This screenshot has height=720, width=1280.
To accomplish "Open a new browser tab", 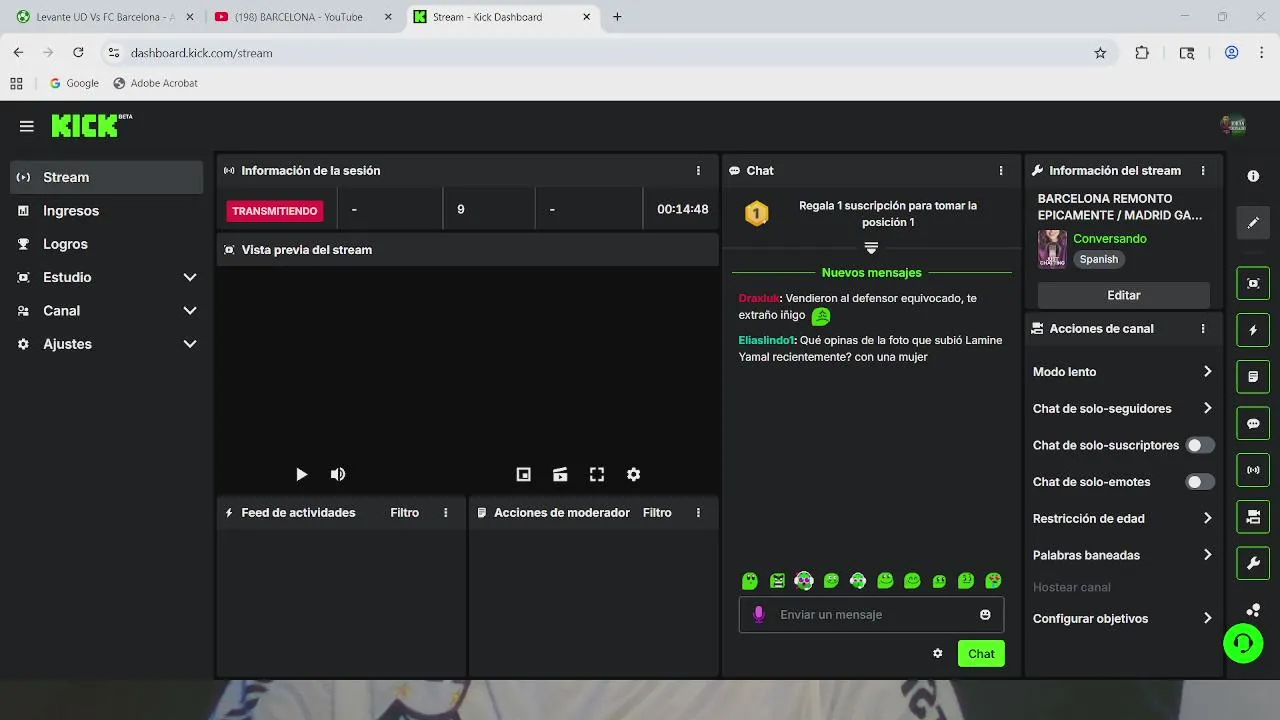I will pyautogui.click(x=617, y=17).
